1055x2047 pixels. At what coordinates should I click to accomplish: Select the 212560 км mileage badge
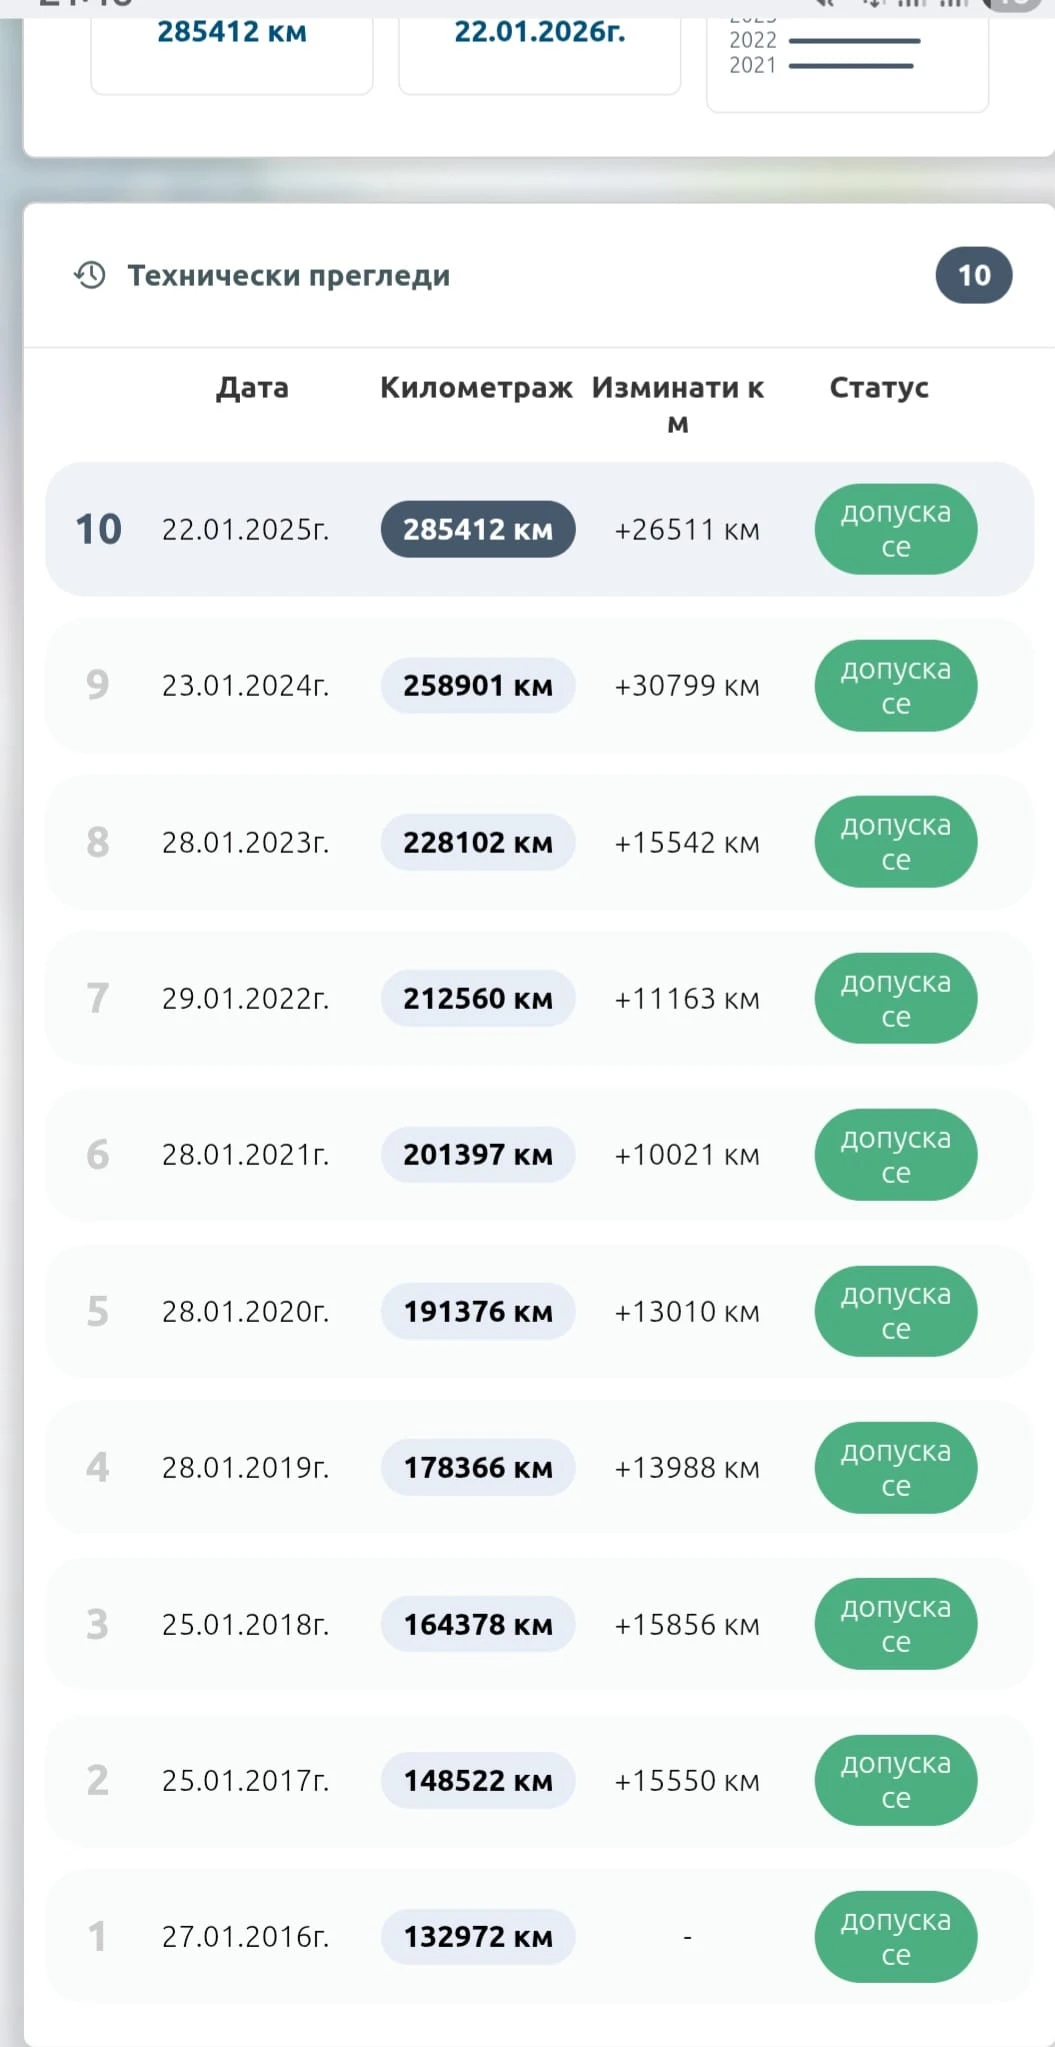tap(478, 998)
